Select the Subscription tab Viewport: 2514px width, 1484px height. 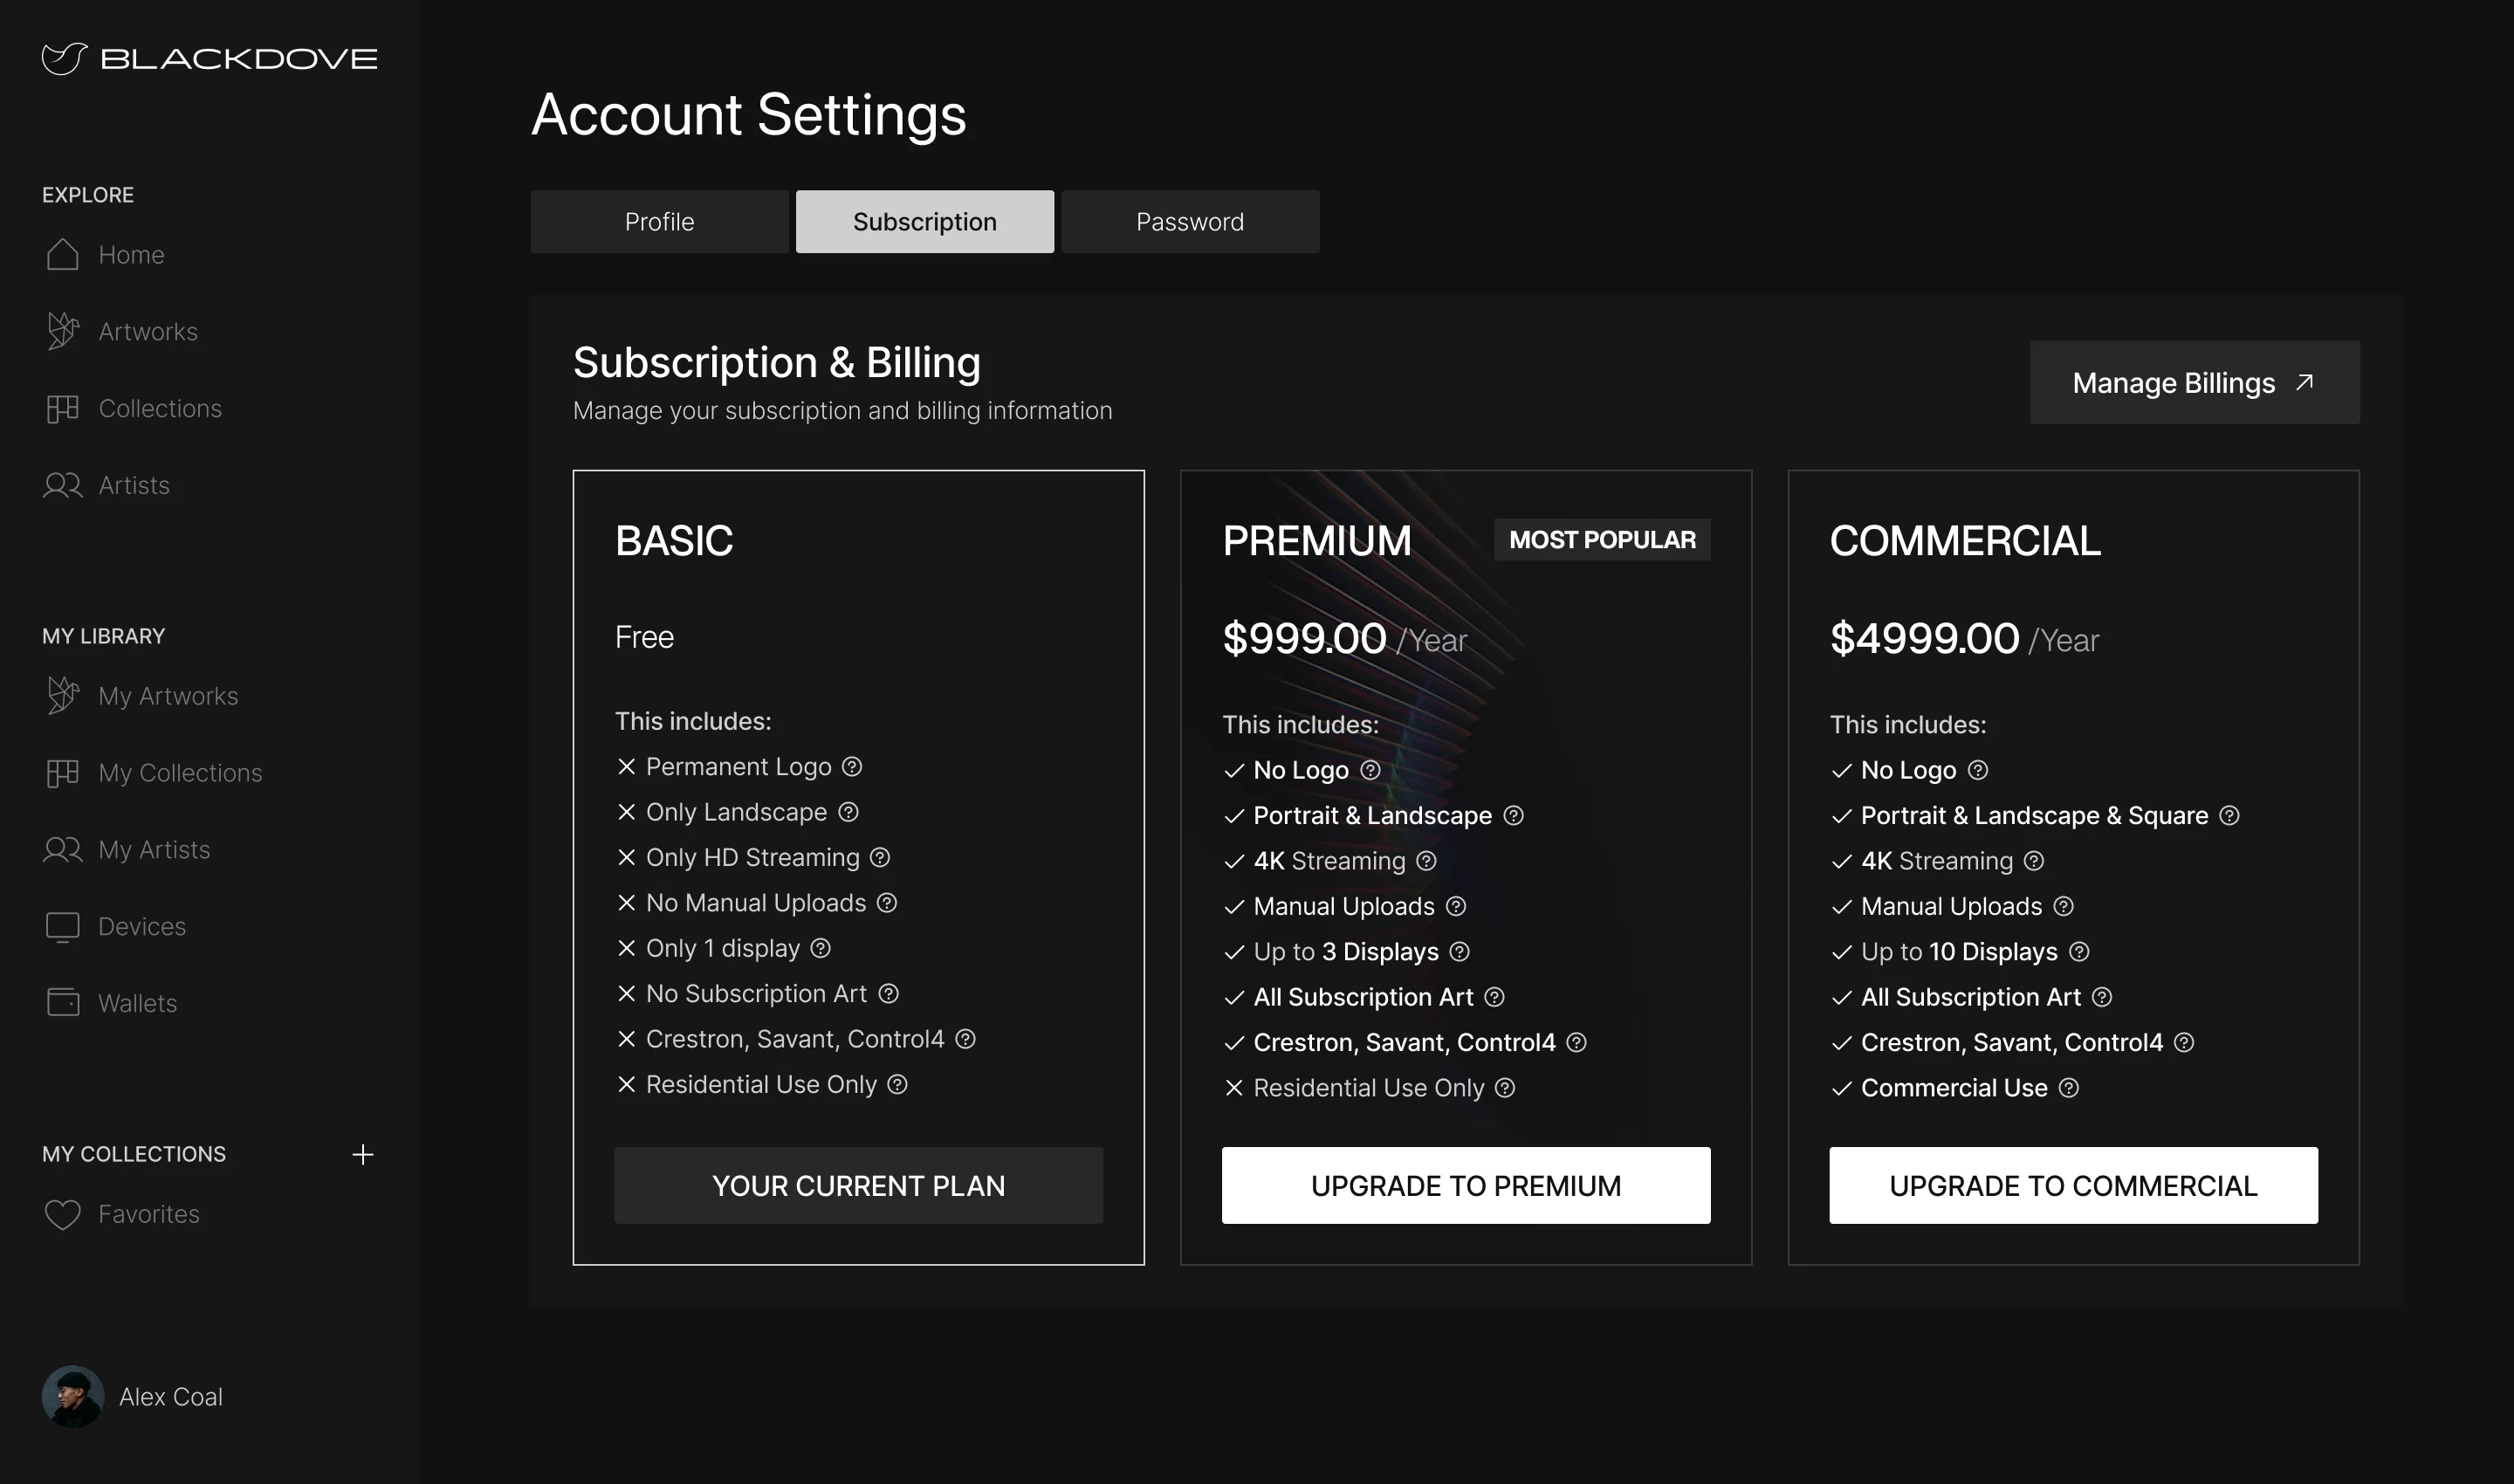pos(924,222)
